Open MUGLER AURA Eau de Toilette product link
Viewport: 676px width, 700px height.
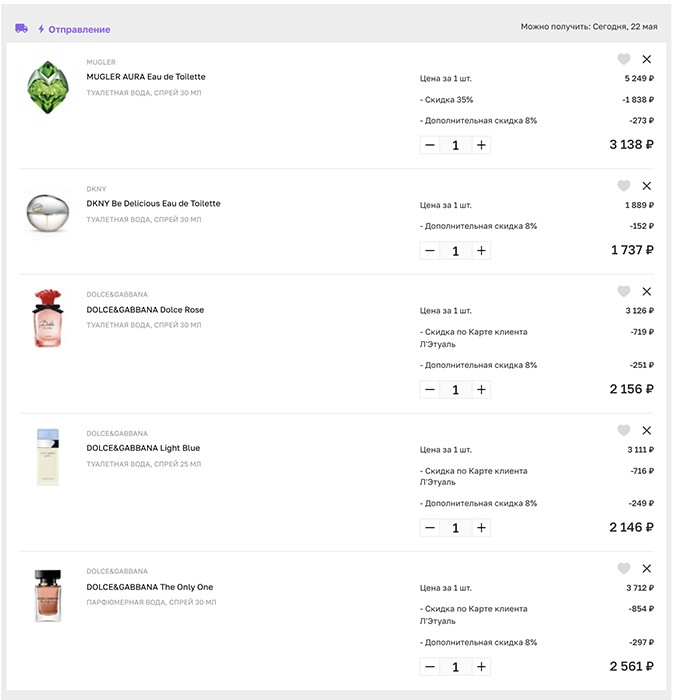point(146,77)
